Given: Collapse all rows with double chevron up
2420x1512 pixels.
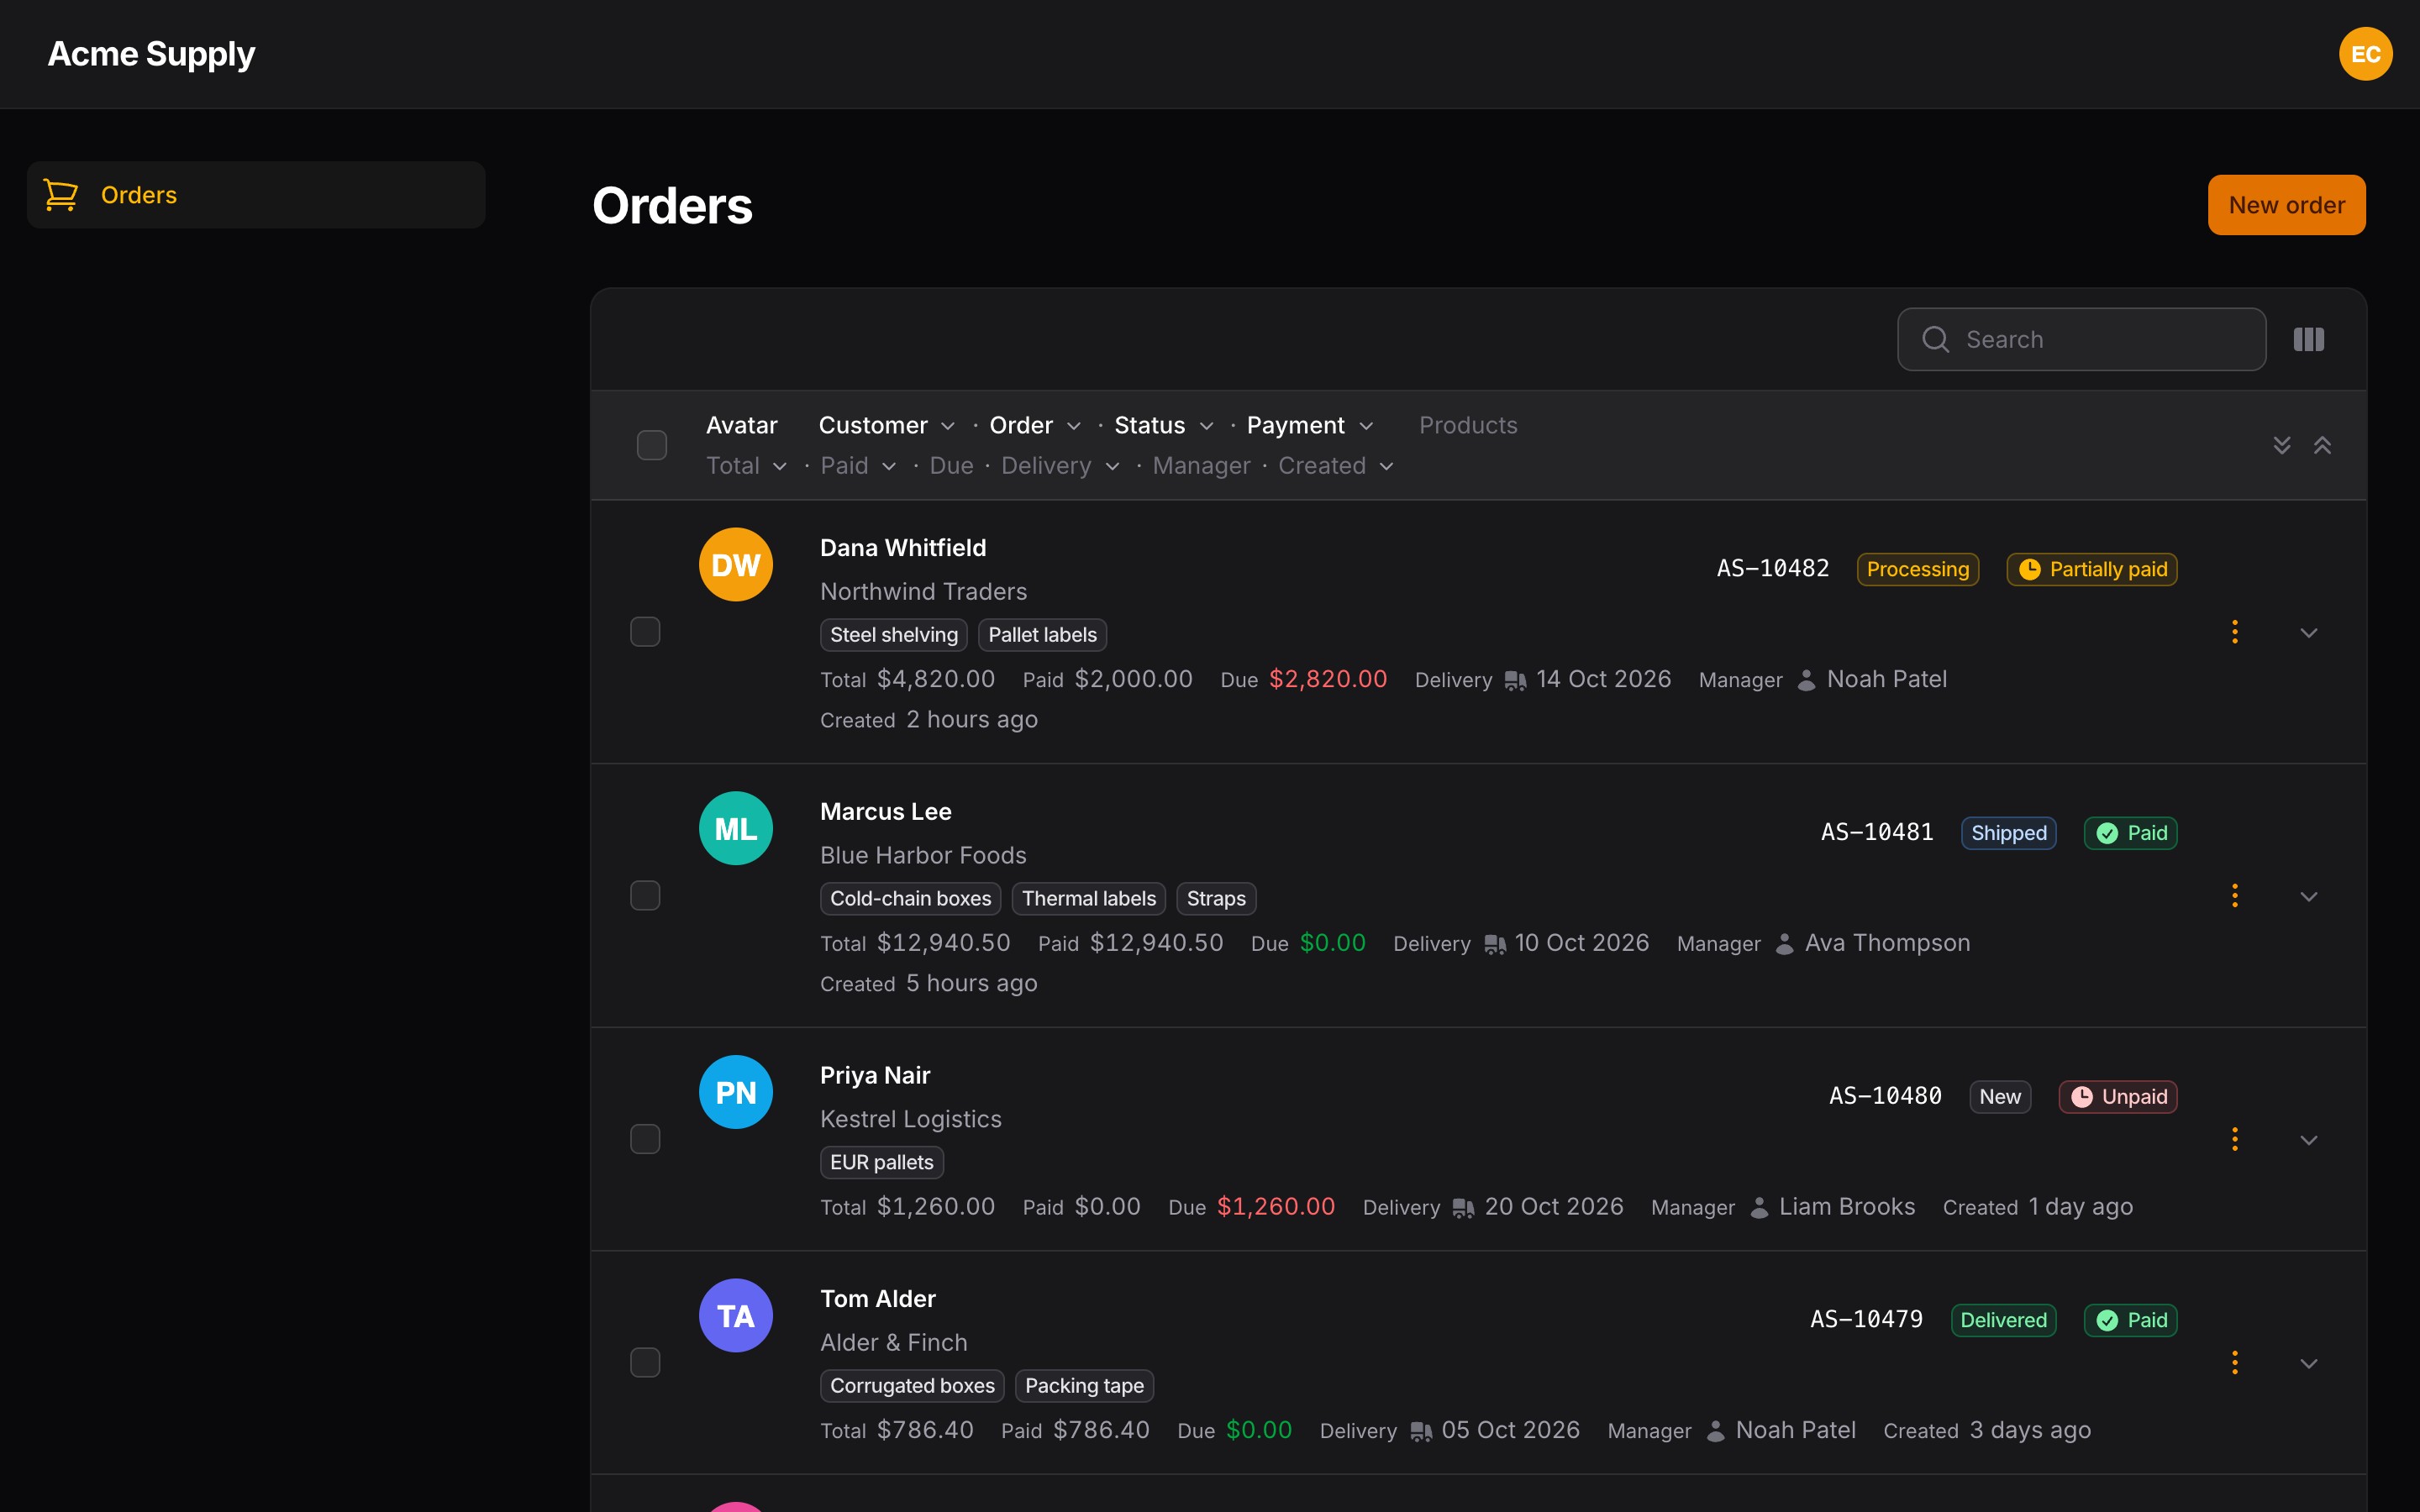Looking at the screenshot, I should (x=2322, y=445).
